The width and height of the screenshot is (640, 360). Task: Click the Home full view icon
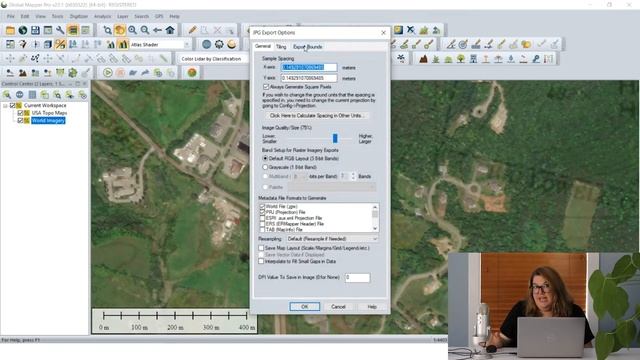[x=170, y=30]
